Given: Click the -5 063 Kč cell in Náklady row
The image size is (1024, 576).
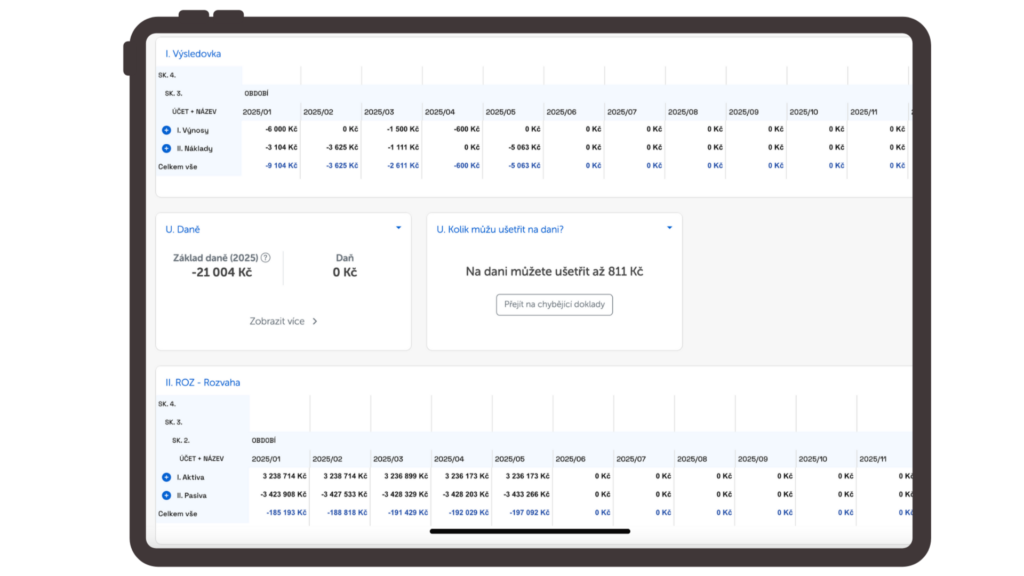Looking at the screenshot, I should (524, 148).
